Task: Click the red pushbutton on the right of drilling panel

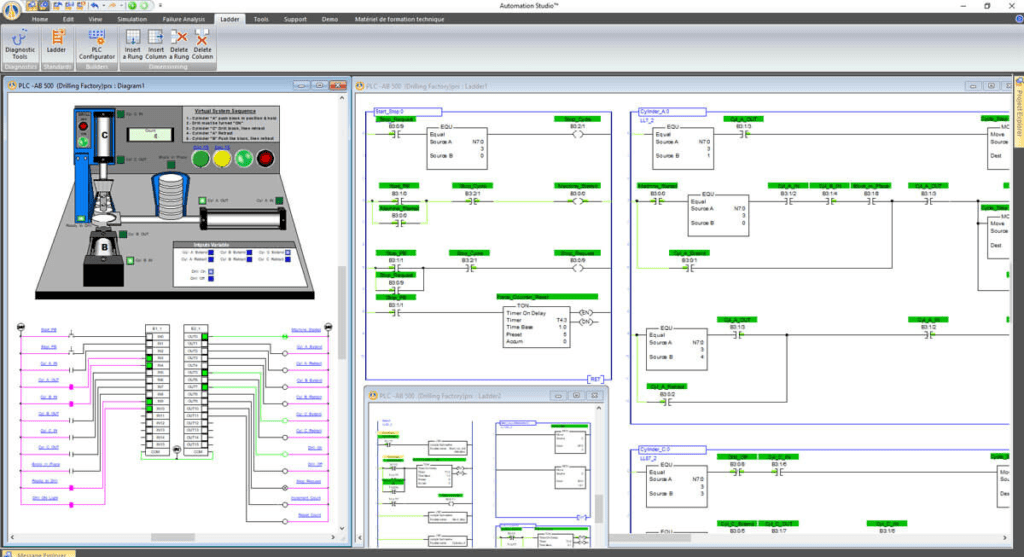Action: pyautogui.click(x=265, y=159)
